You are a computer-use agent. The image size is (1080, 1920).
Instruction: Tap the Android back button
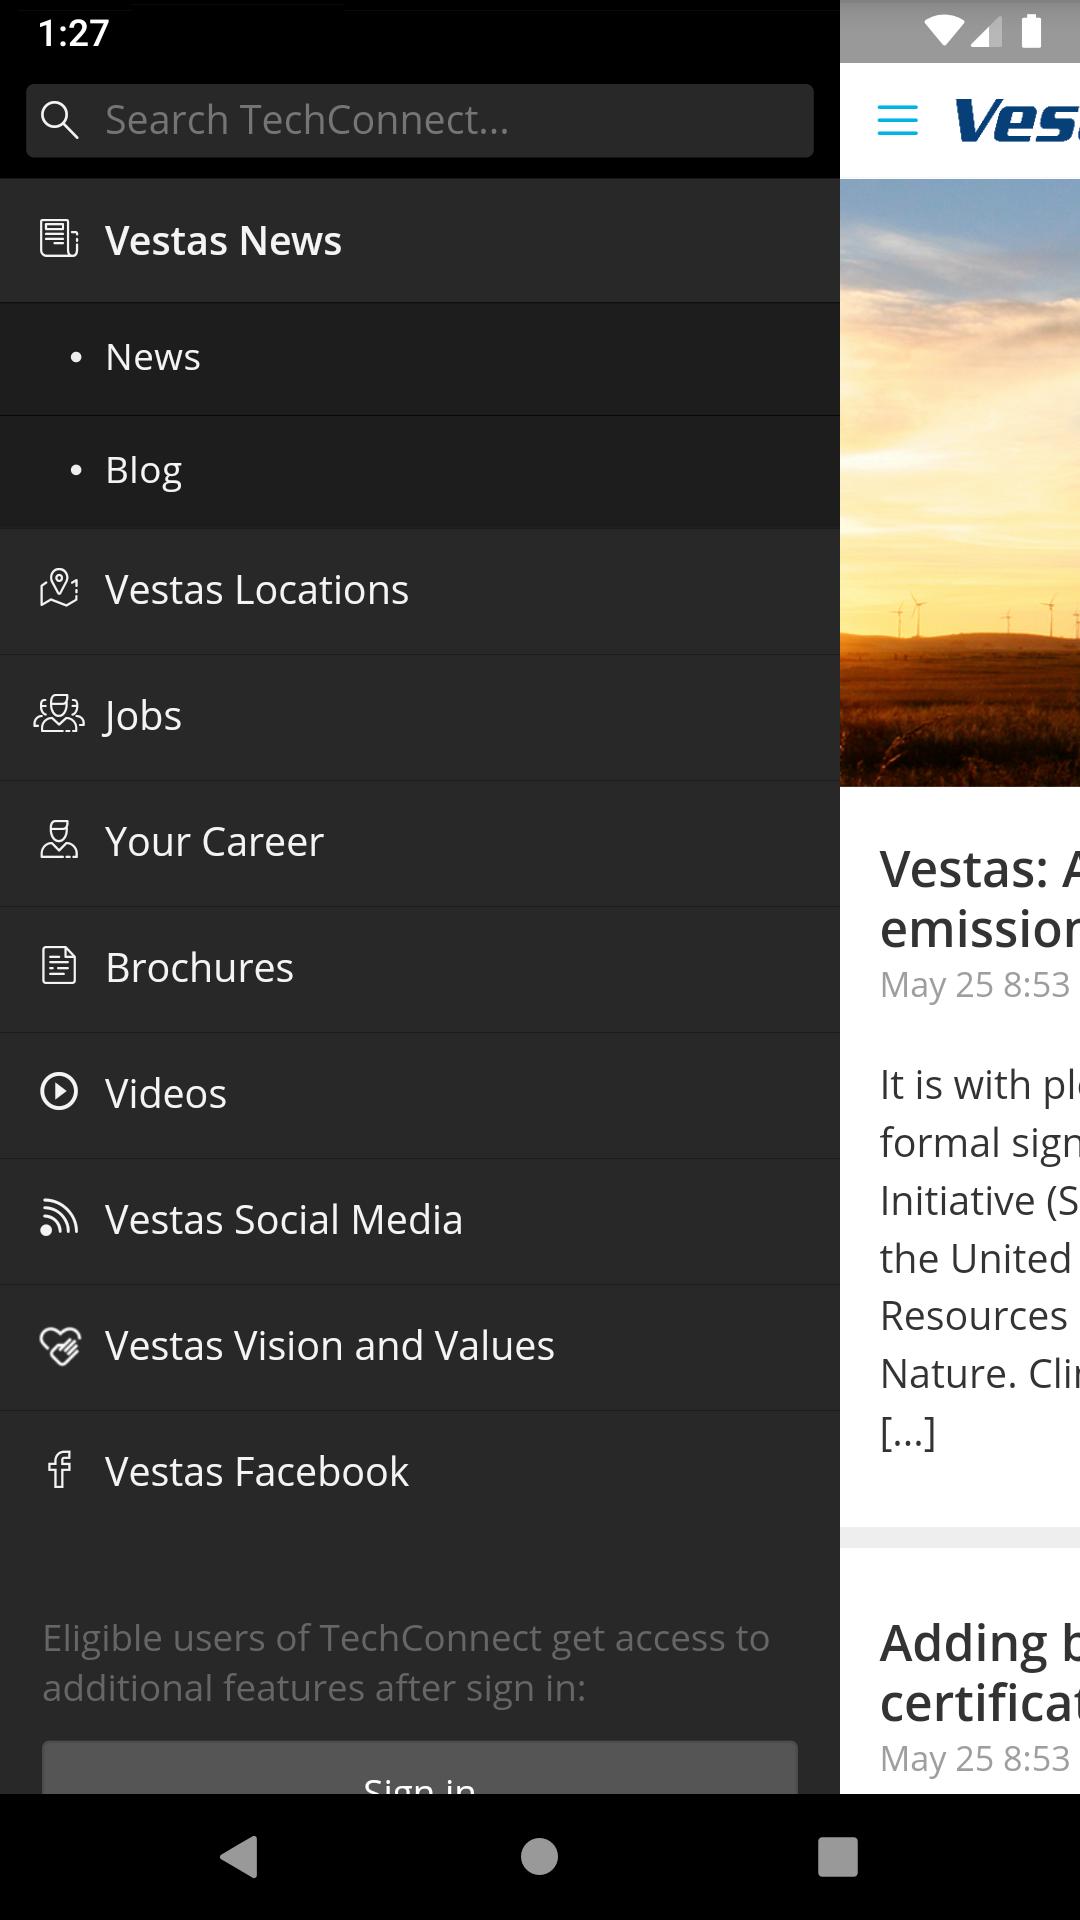point(239,1856)
